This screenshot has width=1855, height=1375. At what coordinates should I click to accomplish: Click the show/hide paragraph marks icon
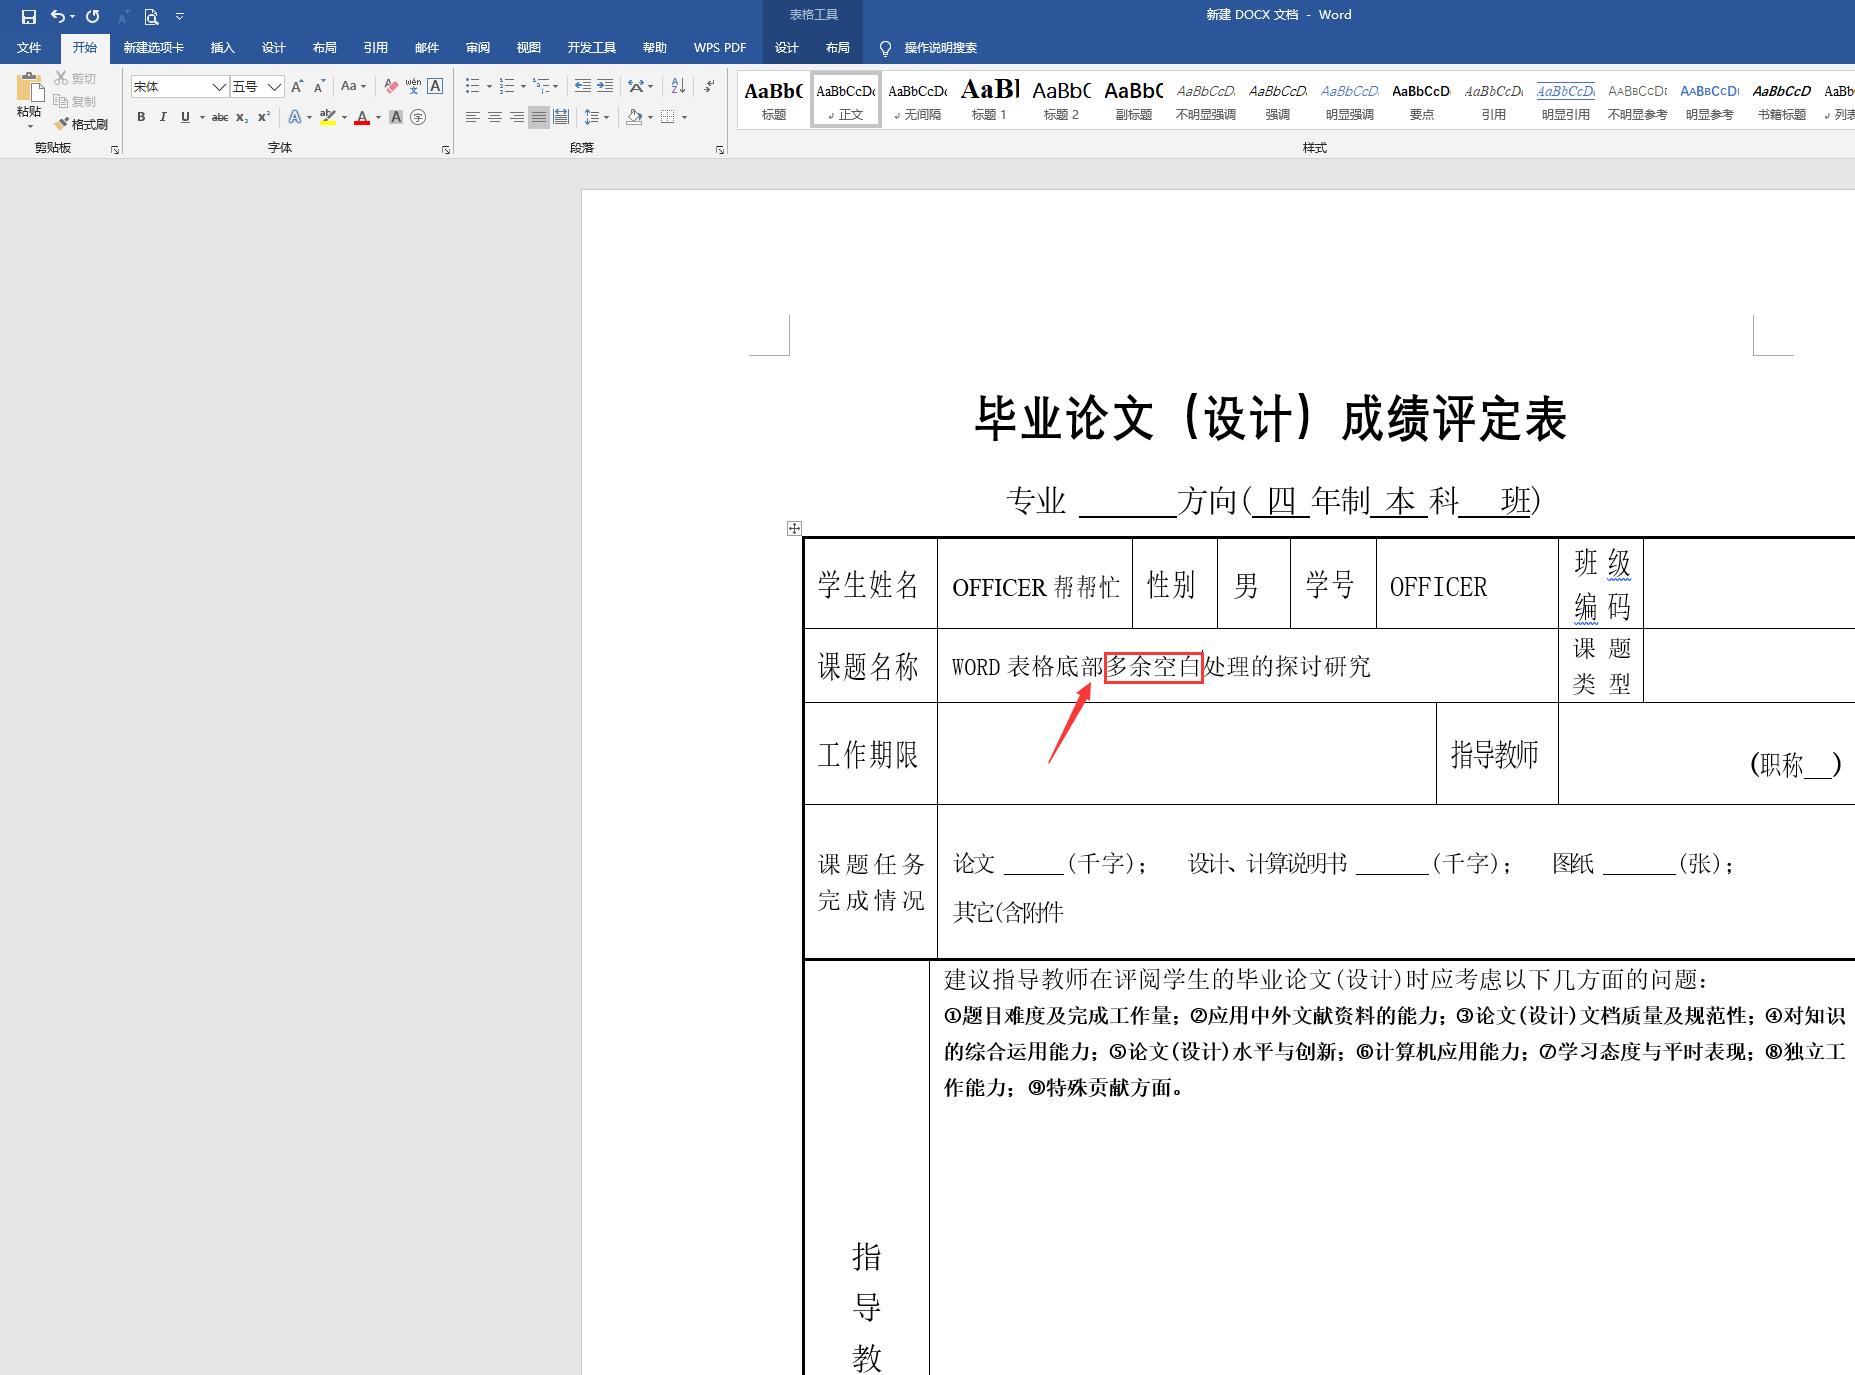click(710, 86)
